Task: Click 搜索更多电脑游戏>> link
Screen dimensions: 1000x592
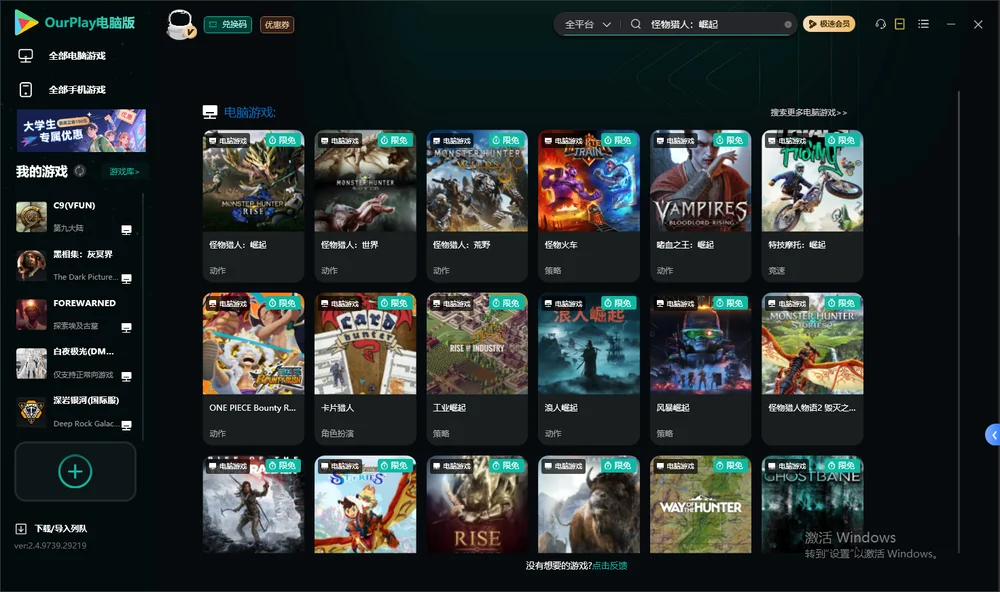Action: (808, 112)
